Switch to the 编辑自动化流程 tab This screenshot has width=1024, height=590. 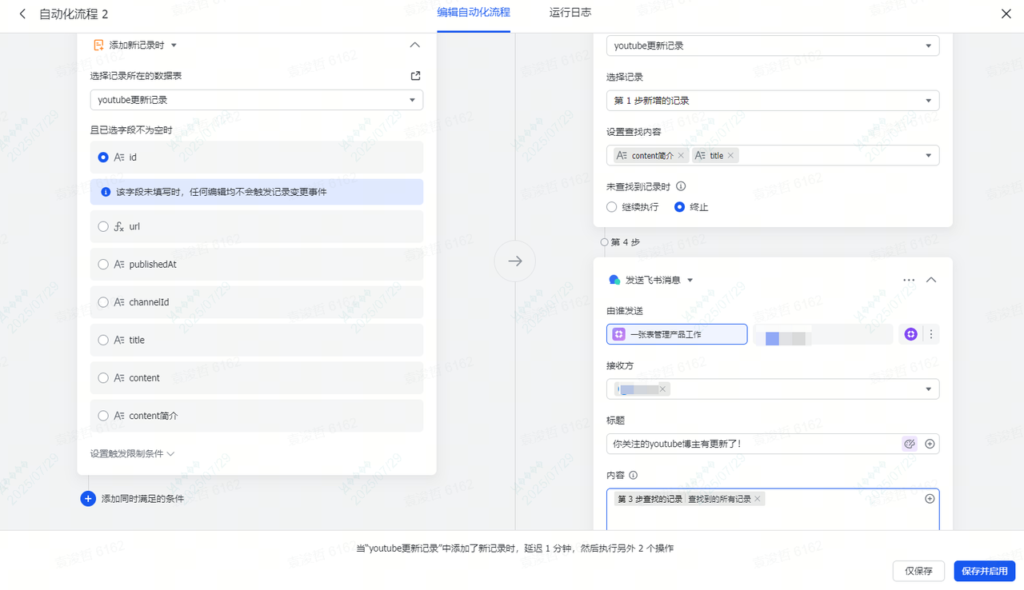(473, 13)
